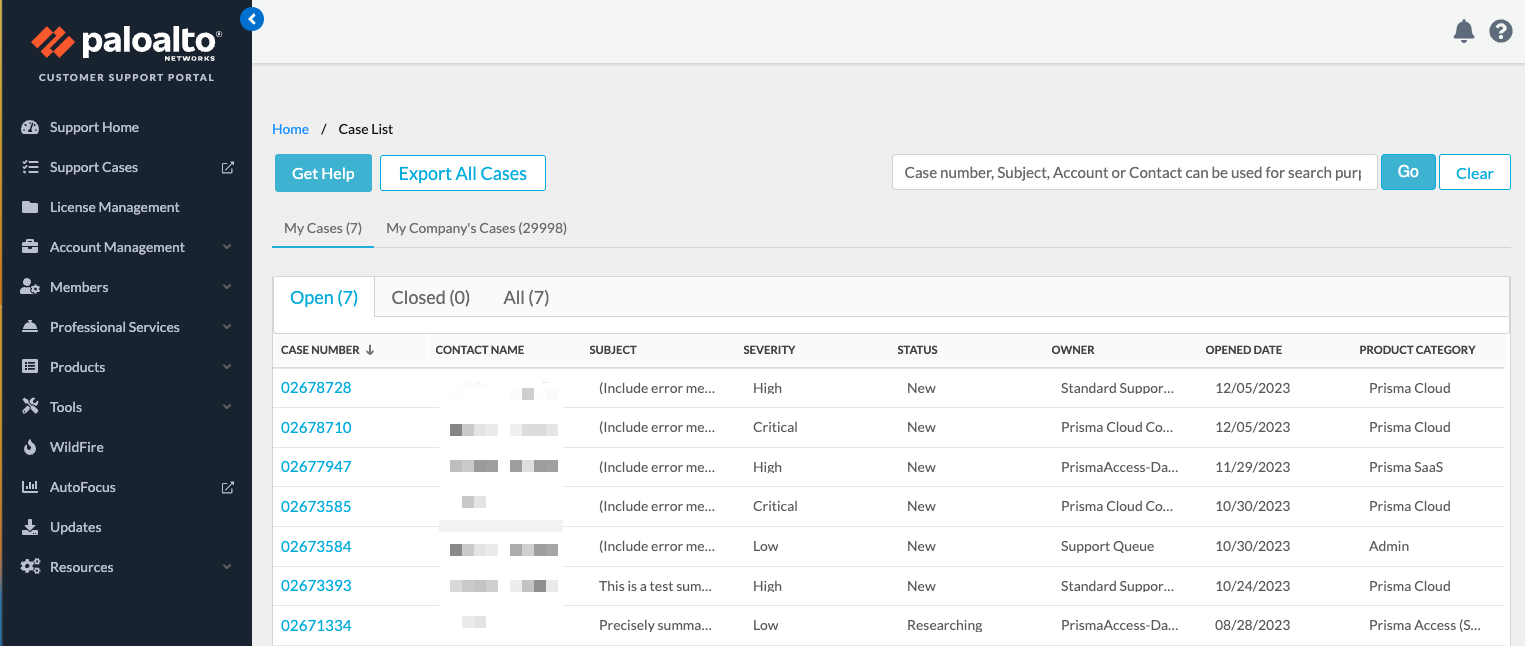Click the notifications bell icon
Image resolution: width=1525 pixels, height=646 pixels.
click(1463, 31)
